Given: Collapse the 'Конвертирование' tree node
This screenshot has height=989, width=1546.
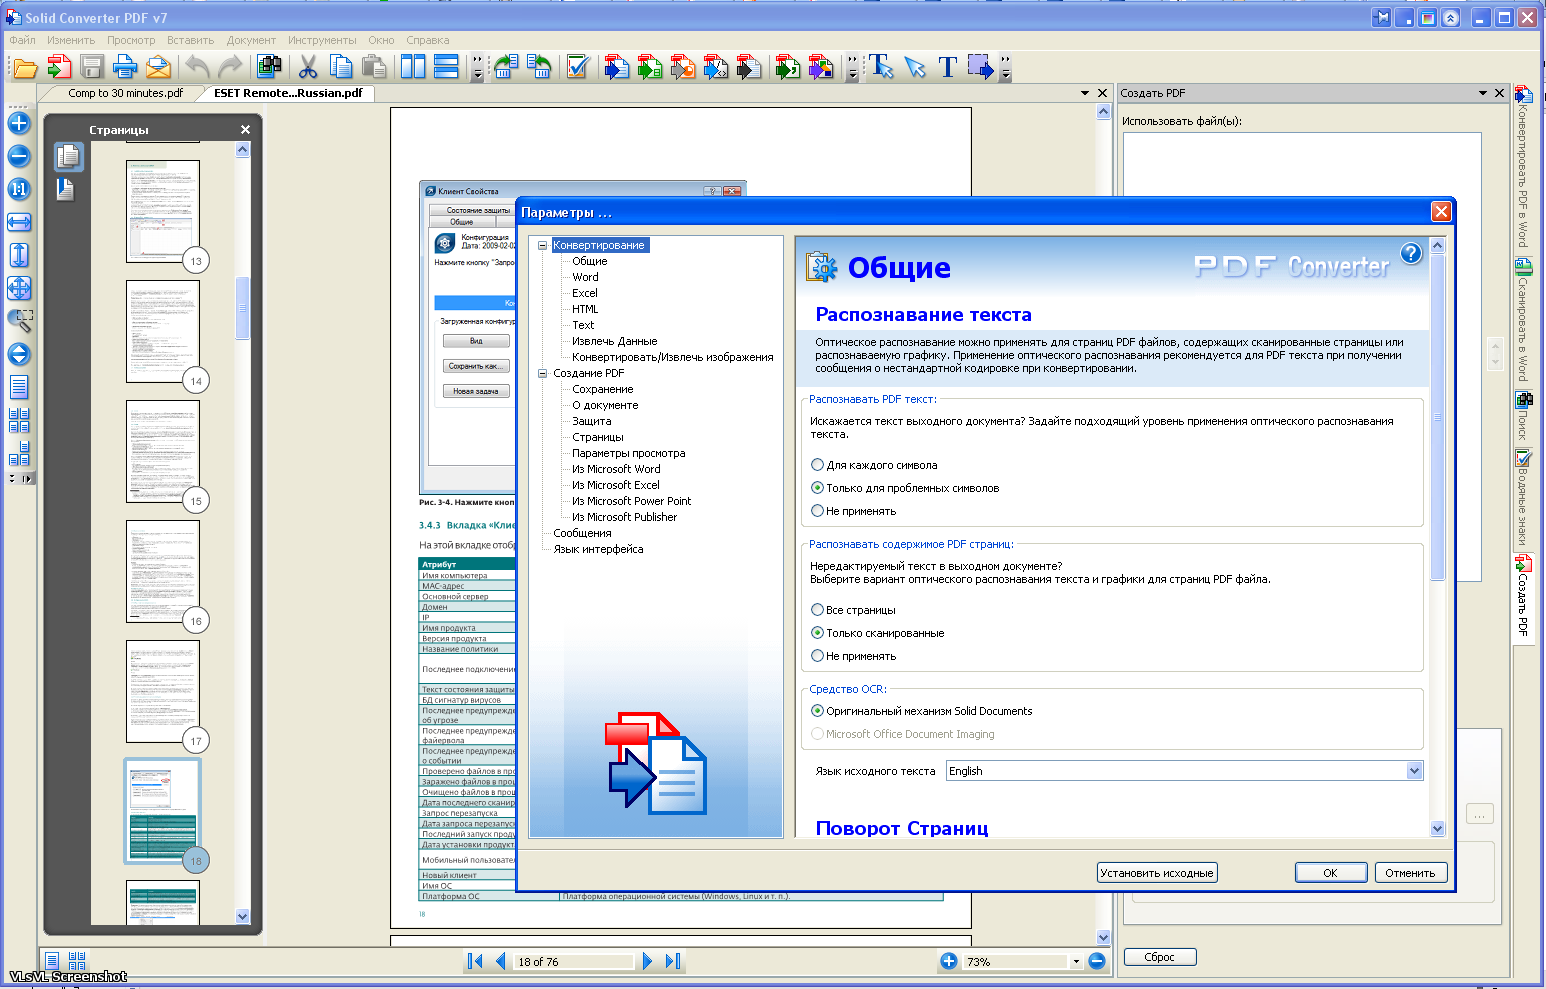Looking at the screenshot, I should click(x=543, y=245).
